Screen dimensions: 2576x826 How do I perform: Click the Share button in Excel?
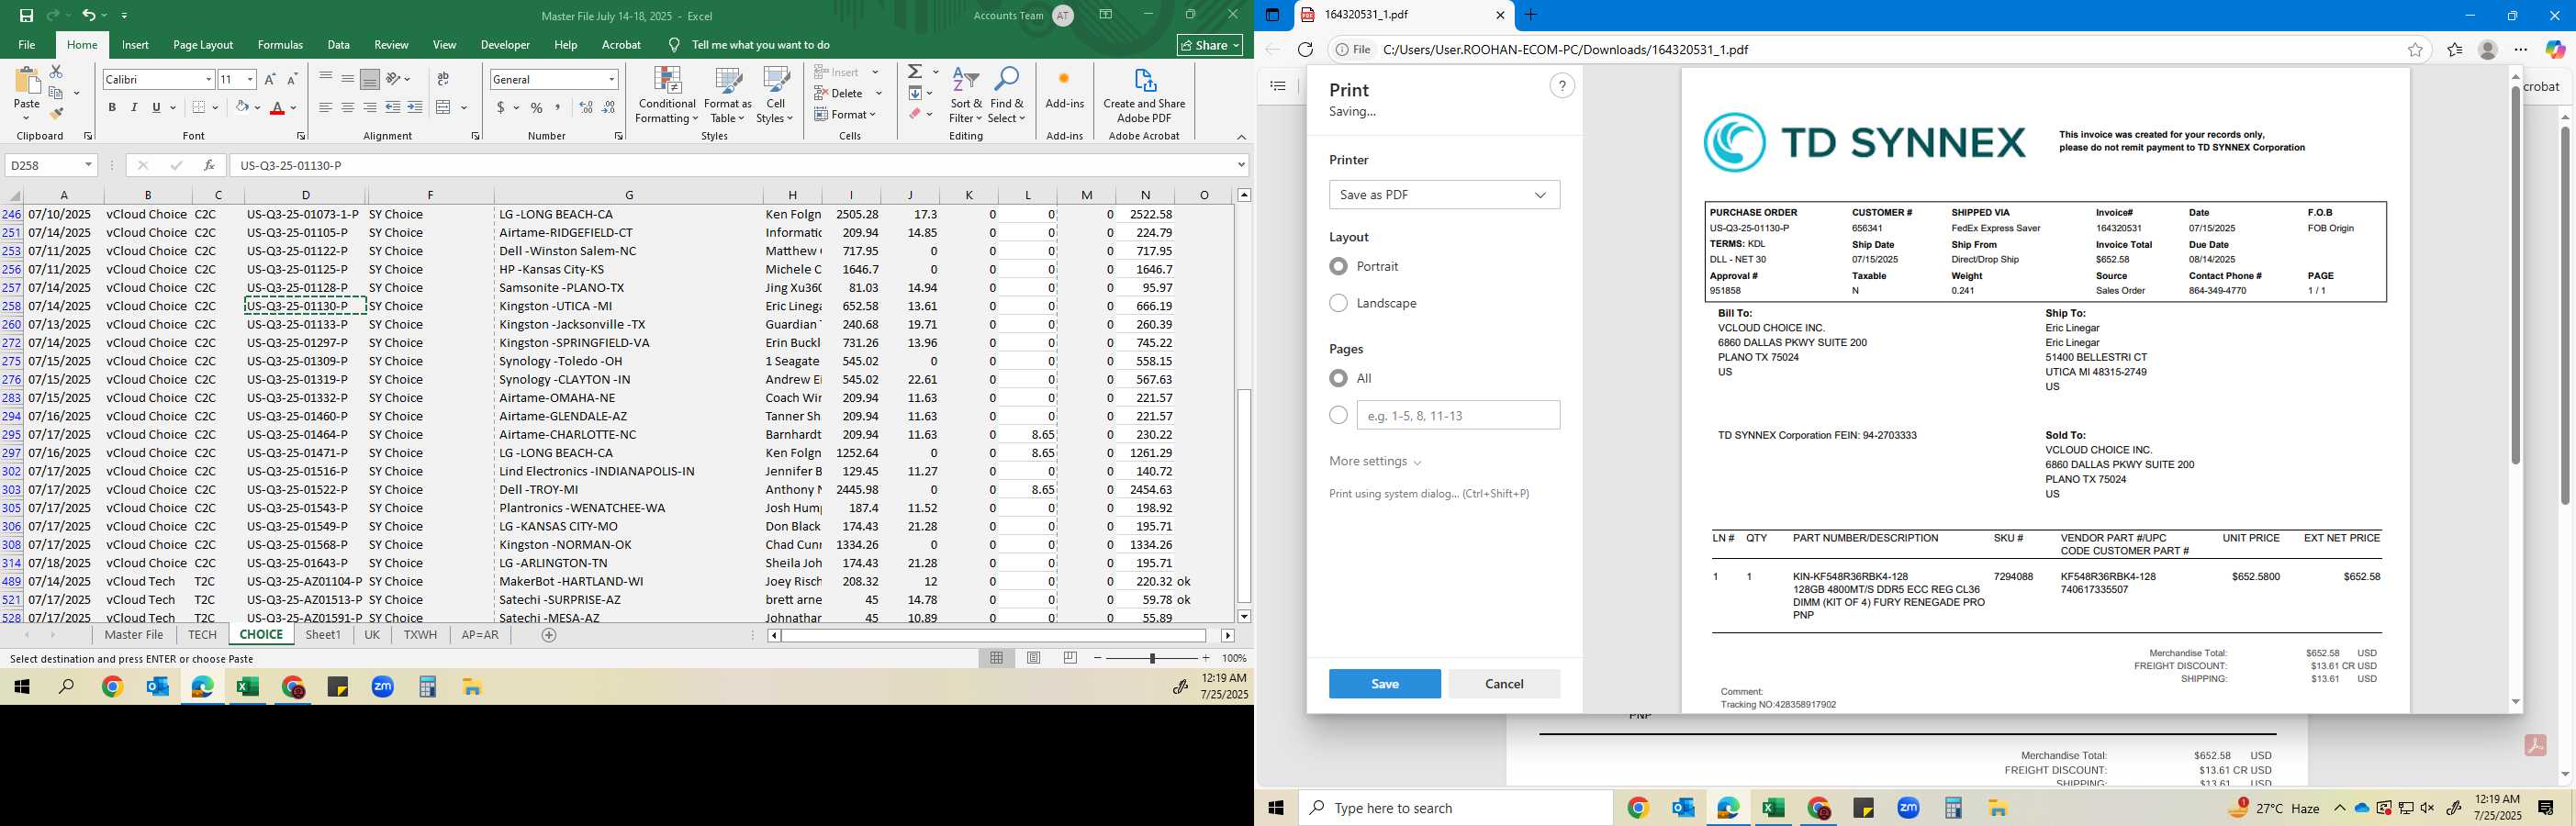click(1210, 45)
